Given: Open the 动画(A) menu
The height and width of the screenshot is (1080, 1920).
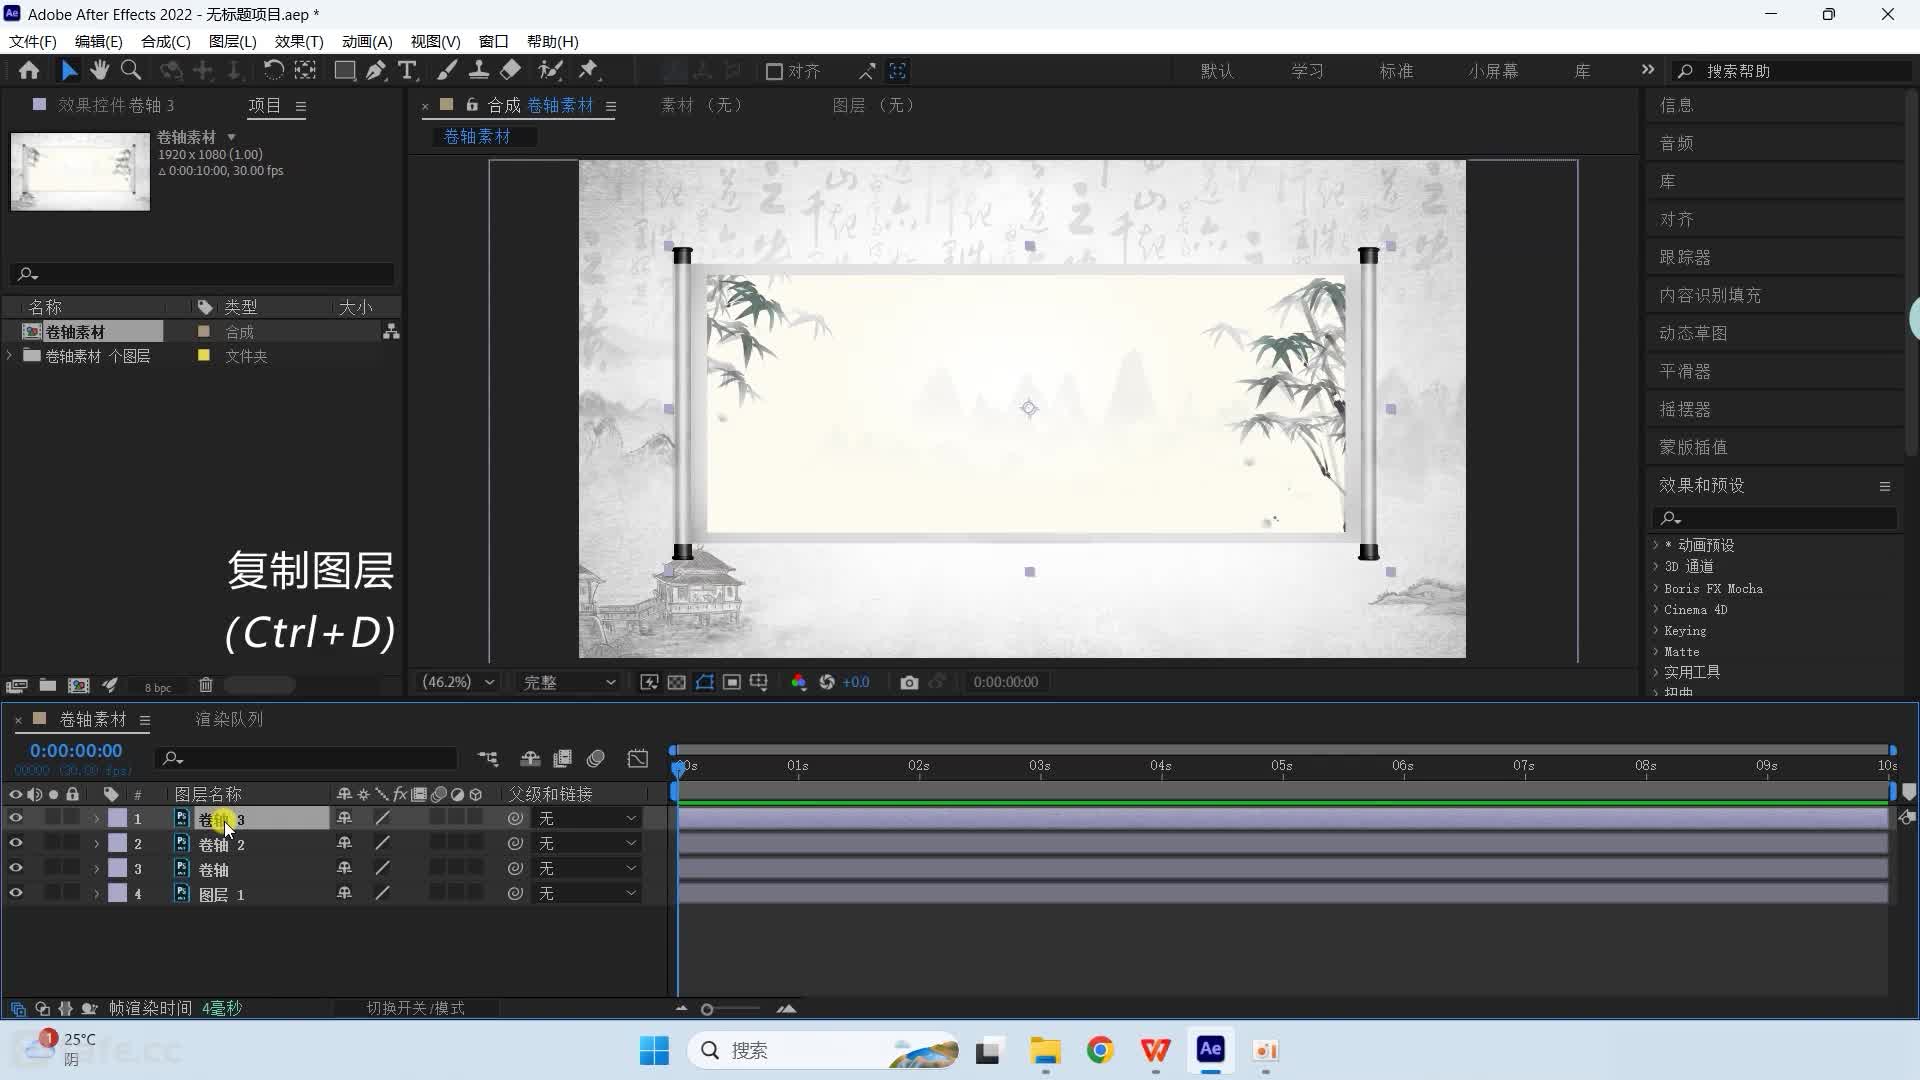Looking at the screenshot, I should 367,41.
